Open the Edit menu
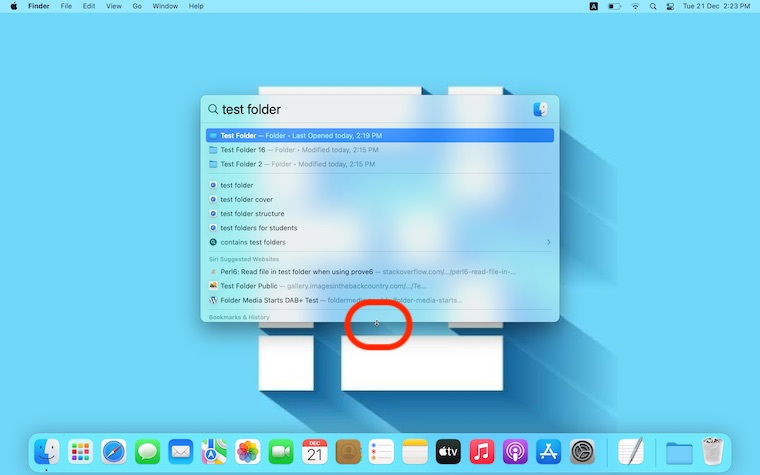The height and width of the screenshot is (475, 760). (x=89, y=6)
